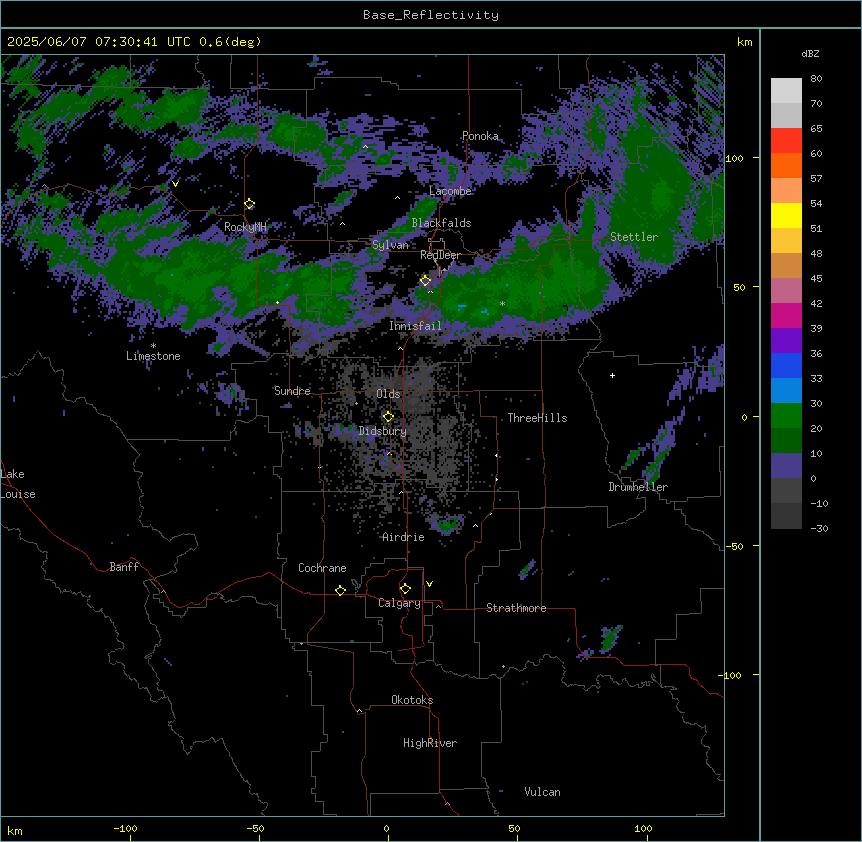862x842 pixels.
Task: Click the 45 value on the dBZ legend
Action: tap(816, 279)
